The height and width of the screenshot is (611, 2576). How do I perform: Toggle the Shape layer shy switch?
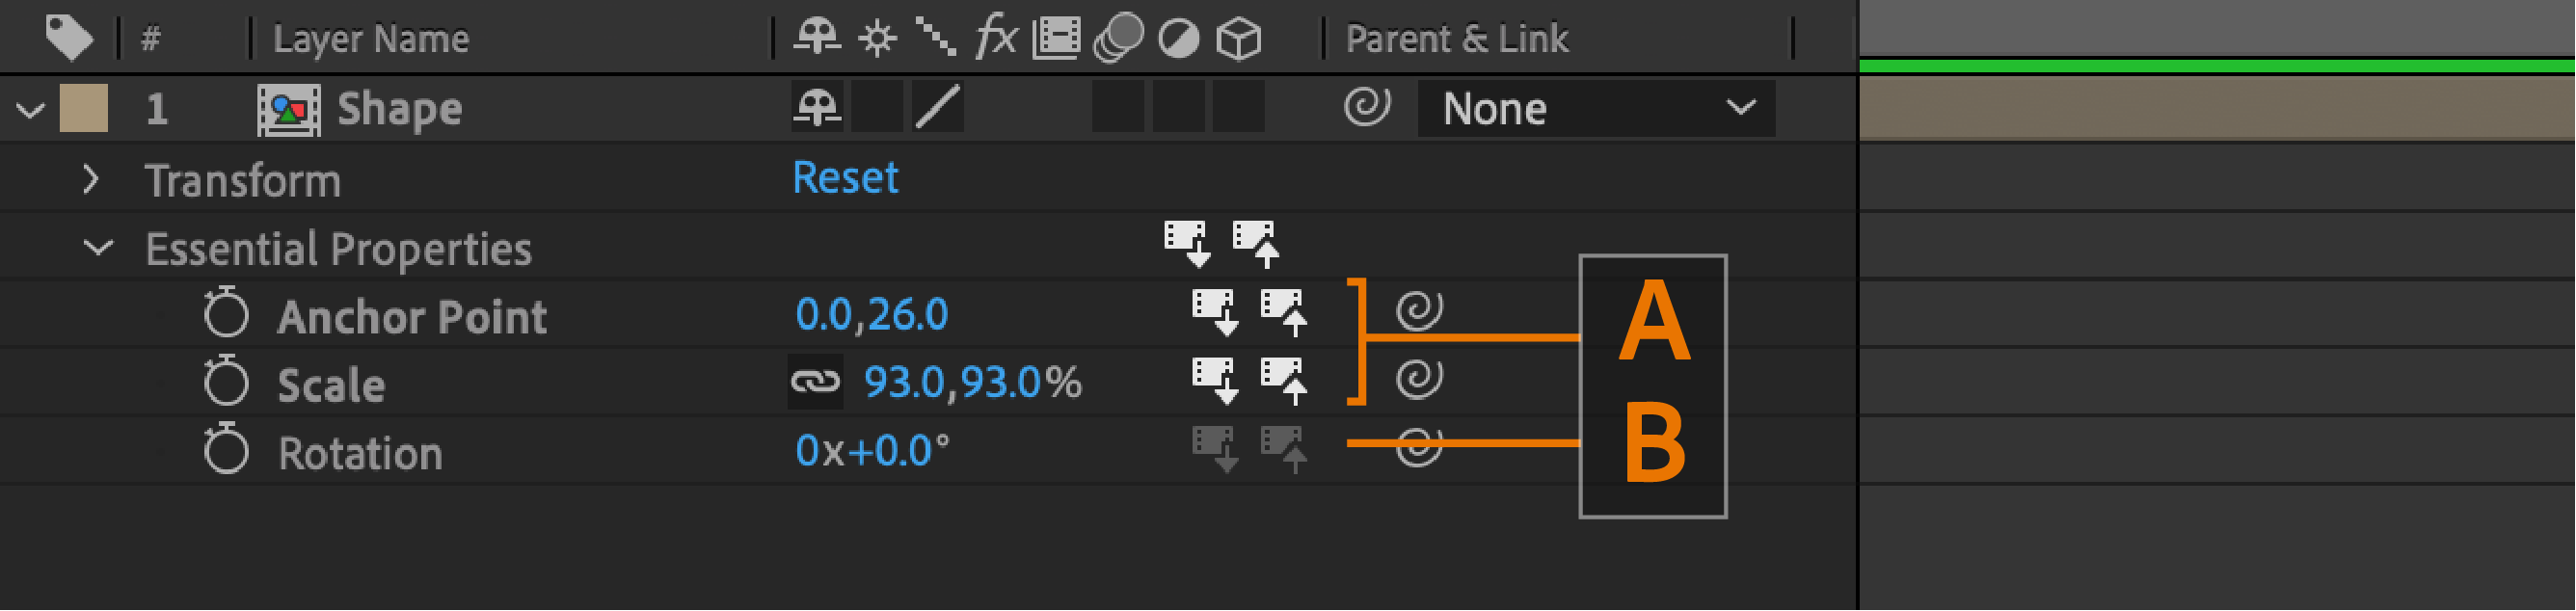[x=817, y=107]
